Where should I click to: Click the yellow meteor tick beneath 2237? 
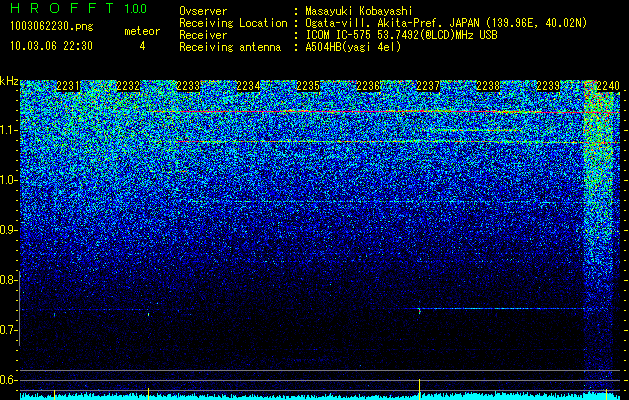[x=420, y=389]
